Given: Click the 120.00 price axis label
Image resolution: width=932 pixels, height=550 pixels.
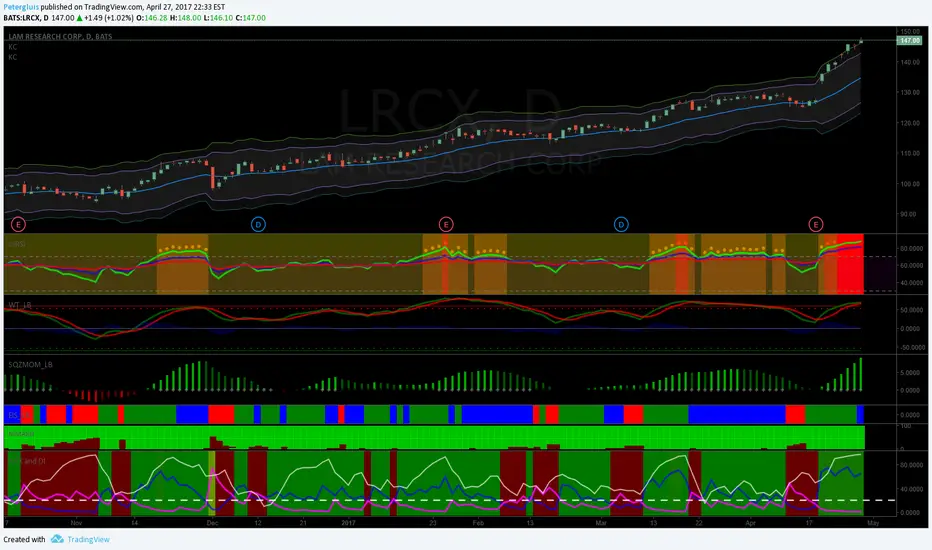Looking at the screenshot, I should (x=910, y=123).
